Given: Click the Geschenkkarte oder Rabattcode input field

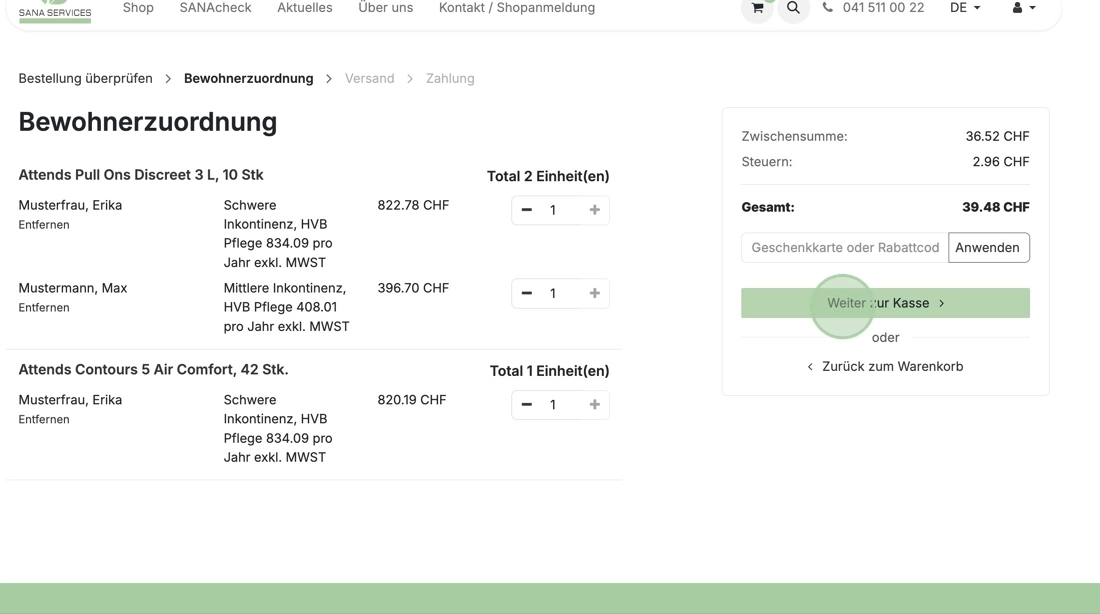Looking at the screenshot, I should pos(845,248).
